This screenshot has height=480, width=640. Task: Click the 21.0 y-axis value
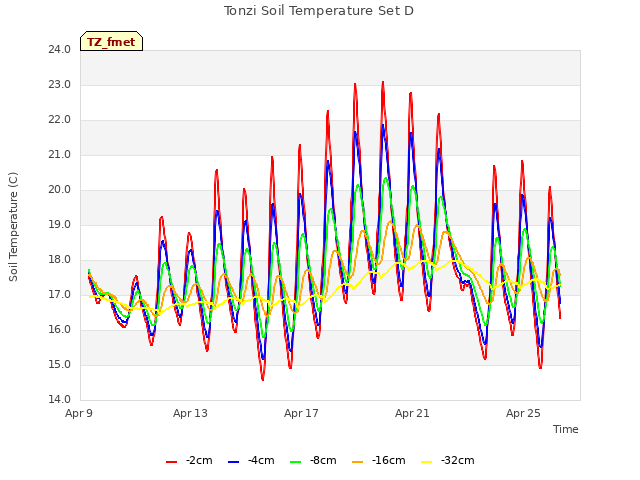[x=60, y=155]
